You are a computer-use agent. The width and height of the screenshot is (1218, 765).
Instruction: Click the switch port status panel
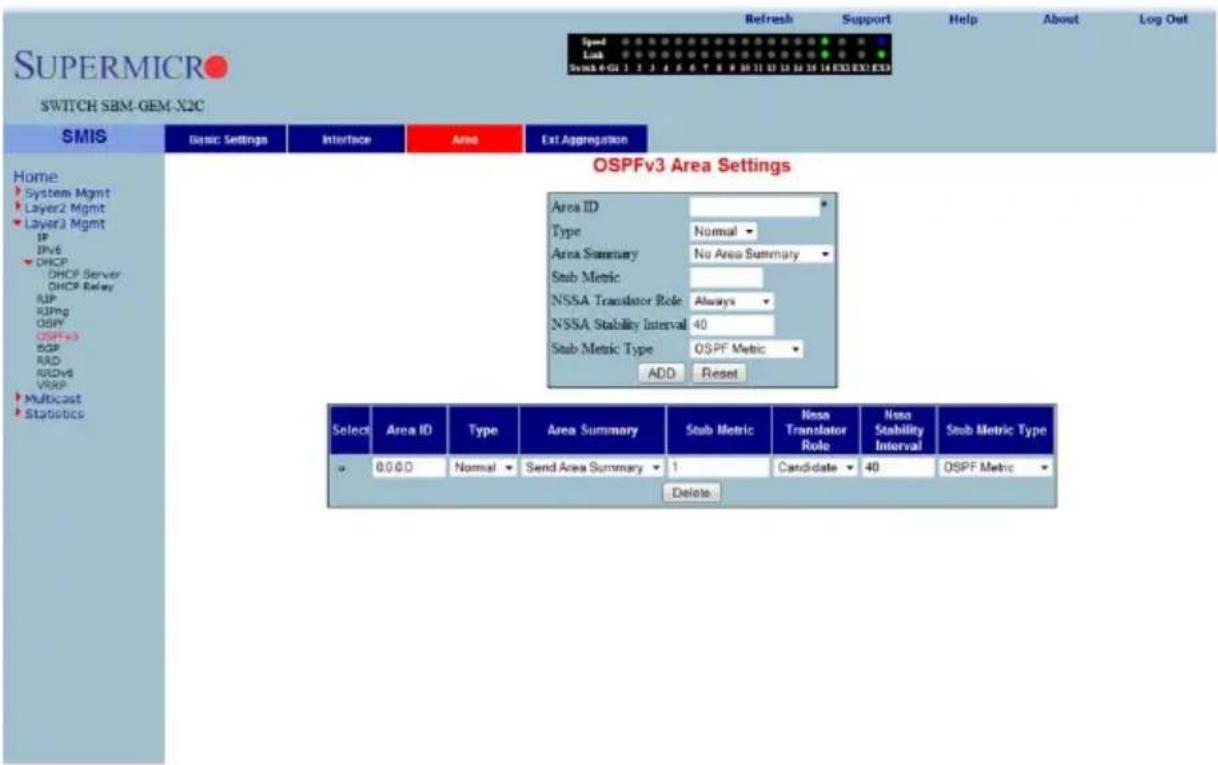728,54
